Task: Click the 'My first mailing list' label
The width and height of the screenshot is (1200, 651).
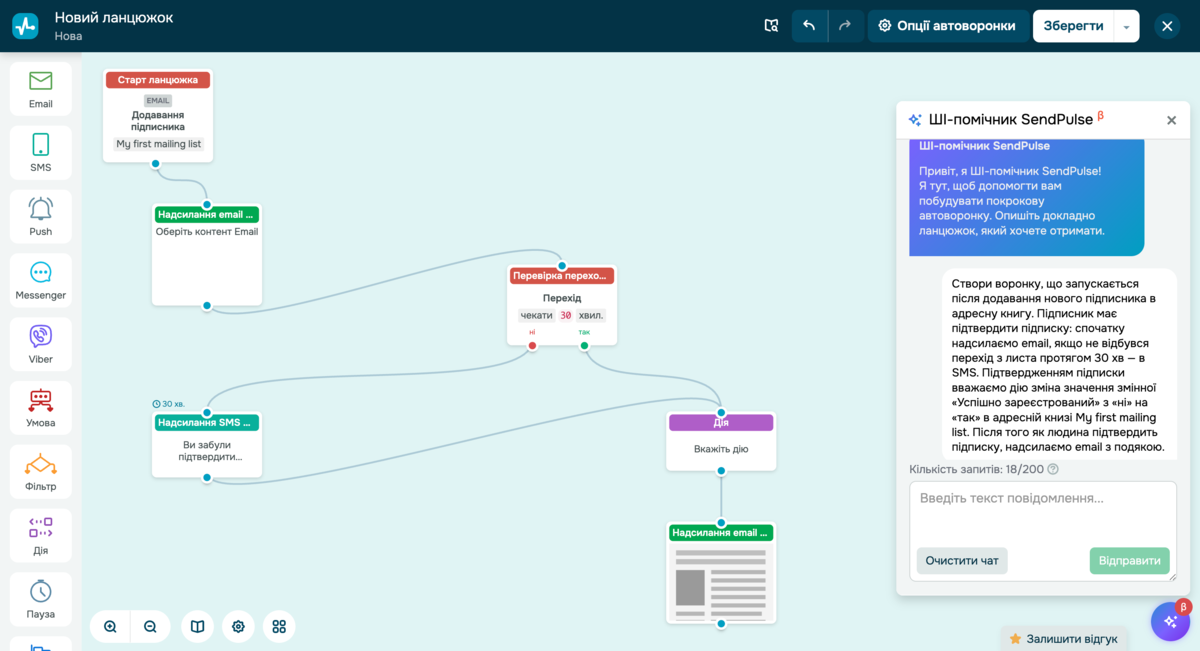Action: tap(159, 144)
